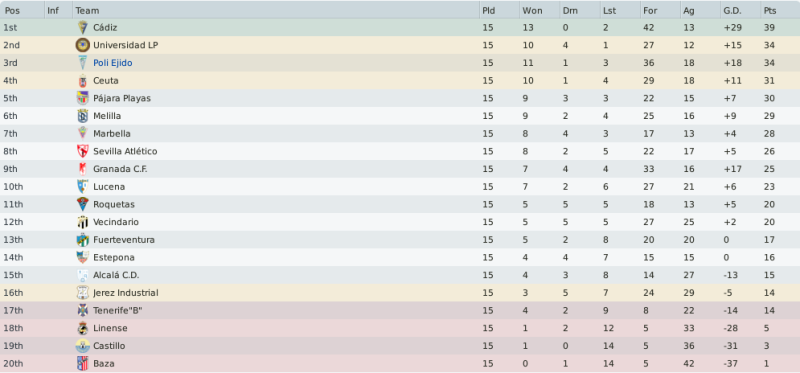Click the Baza club badge icon
This screenshot has width=800, height=373.
[x=82, y=363]
